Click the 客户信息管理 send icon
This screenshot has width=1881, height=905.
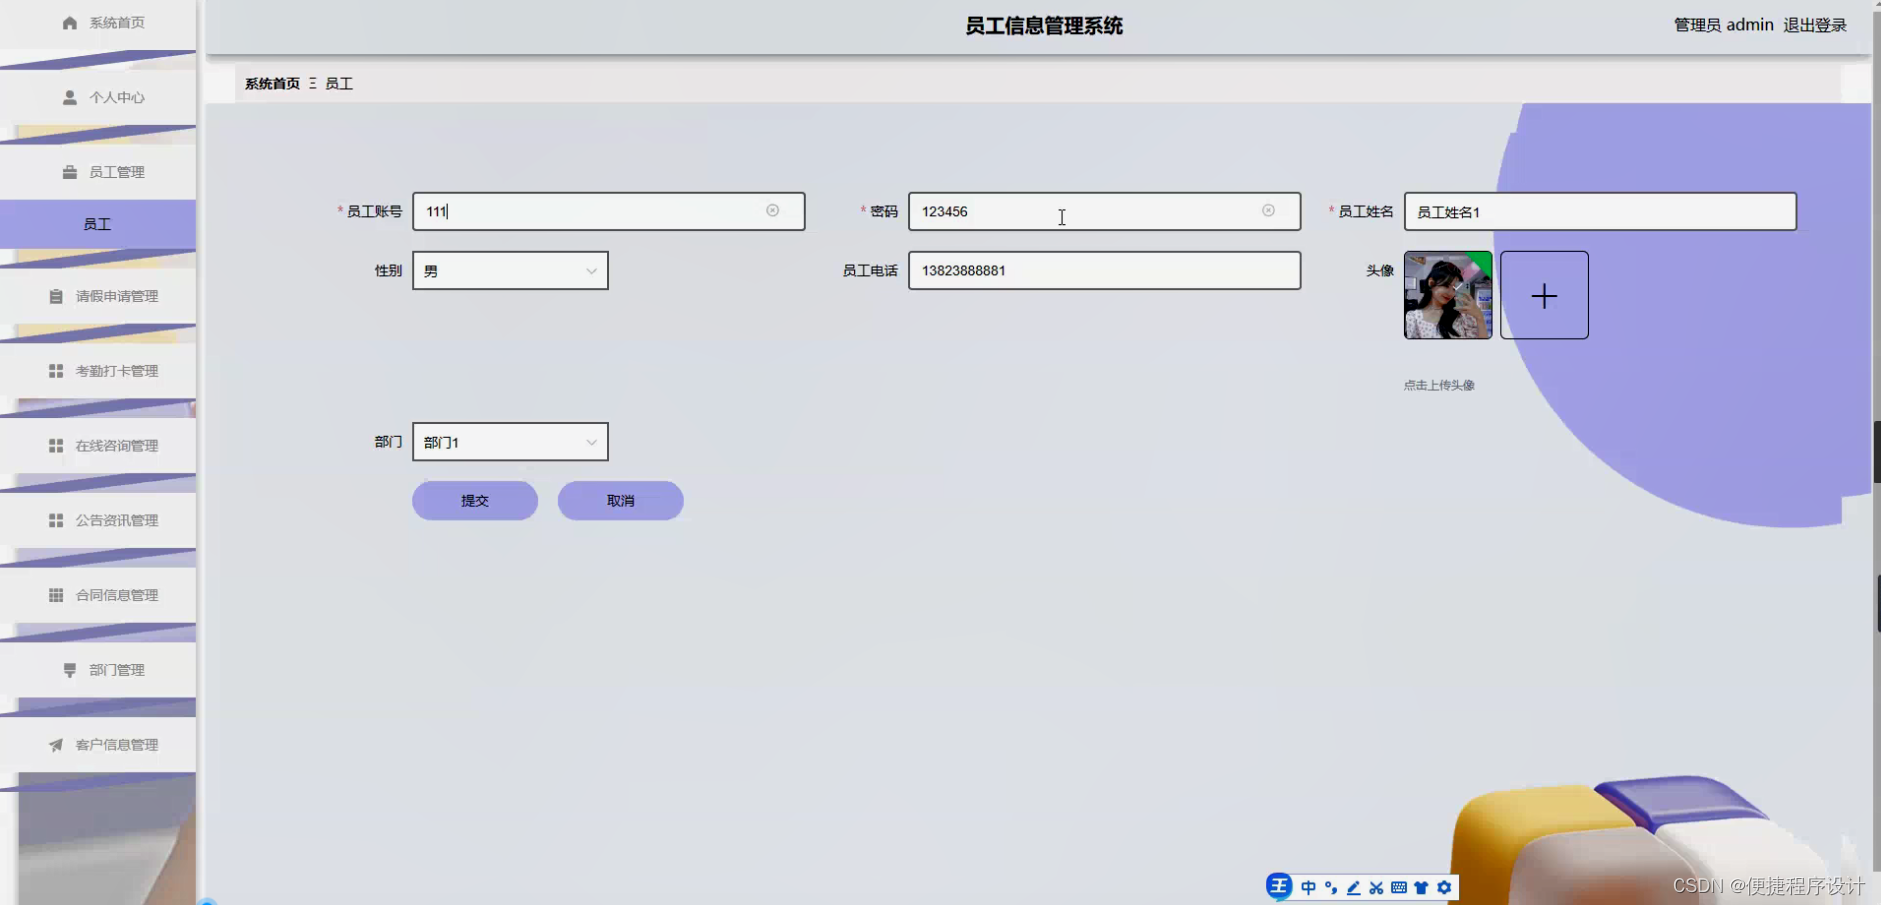click(57, 744)
